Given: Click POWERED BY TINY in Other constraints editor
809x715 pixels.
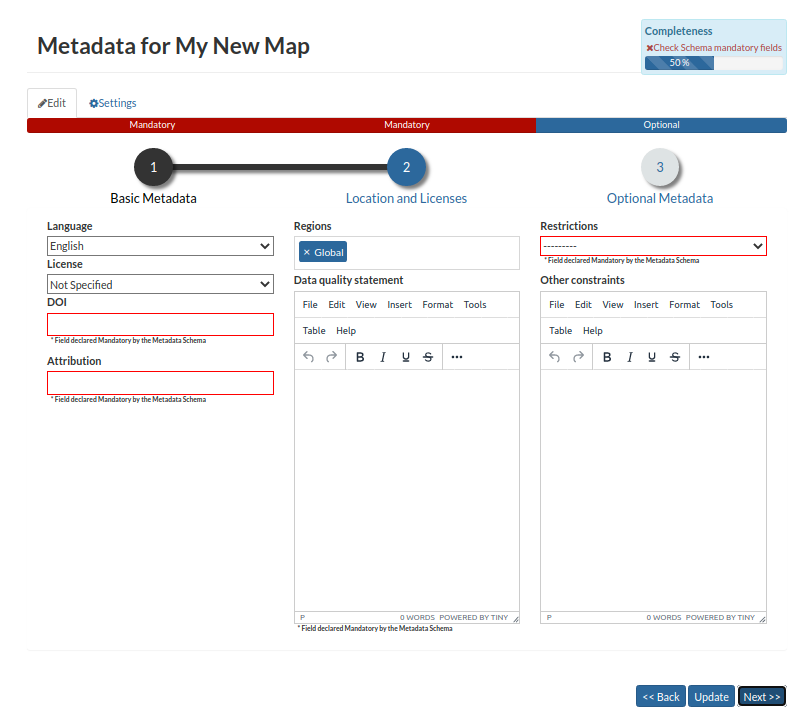Looking at the screenshot, I should point(720,618).
